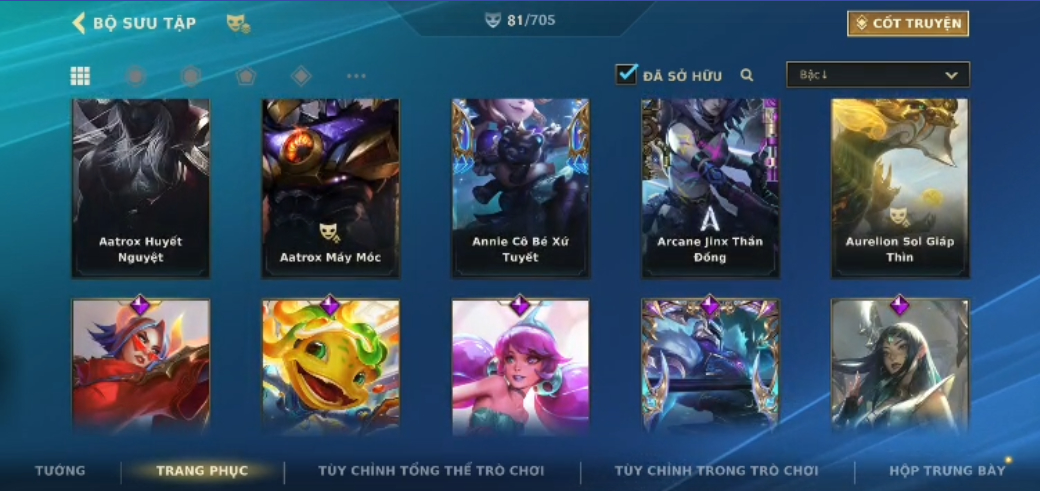Screen dimensions: 1040x491
Task: Show more filters with three dots icon
Action: 356,76
